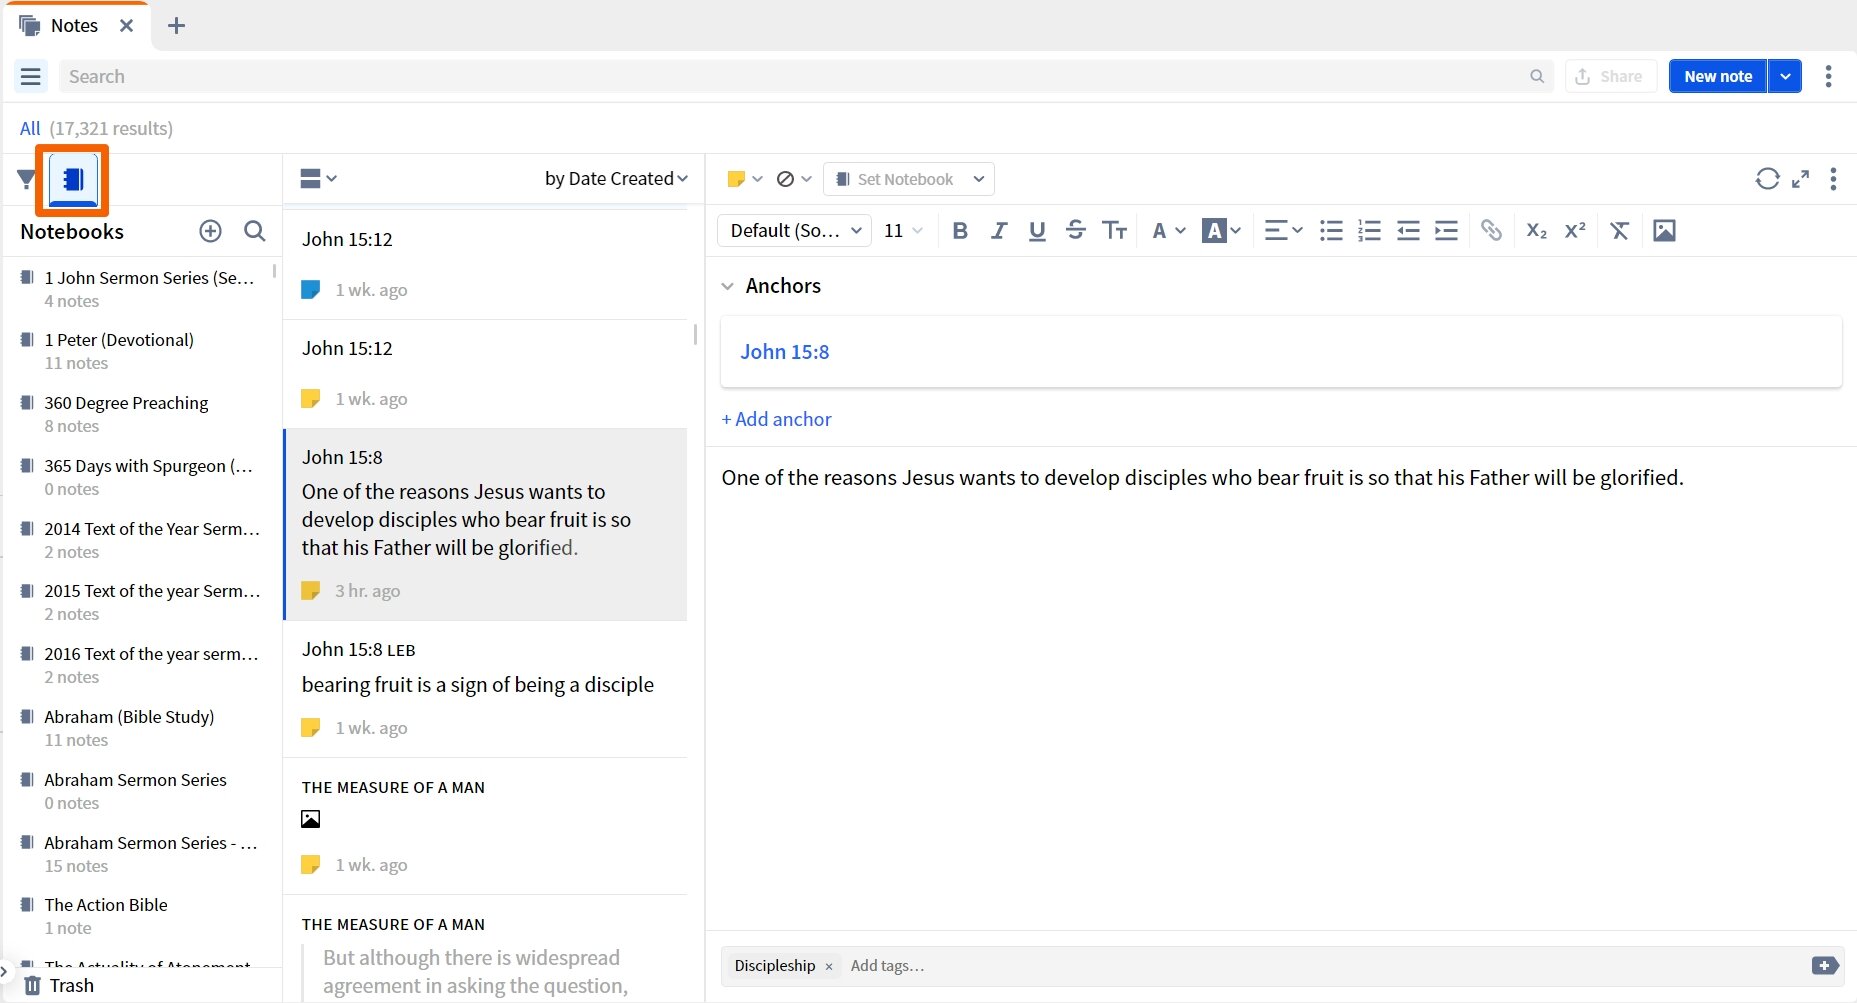Insert a hyperlink with the link icon
Image resolution: width=1857 pixels, height=1003 pixels.
point(1491,231)
